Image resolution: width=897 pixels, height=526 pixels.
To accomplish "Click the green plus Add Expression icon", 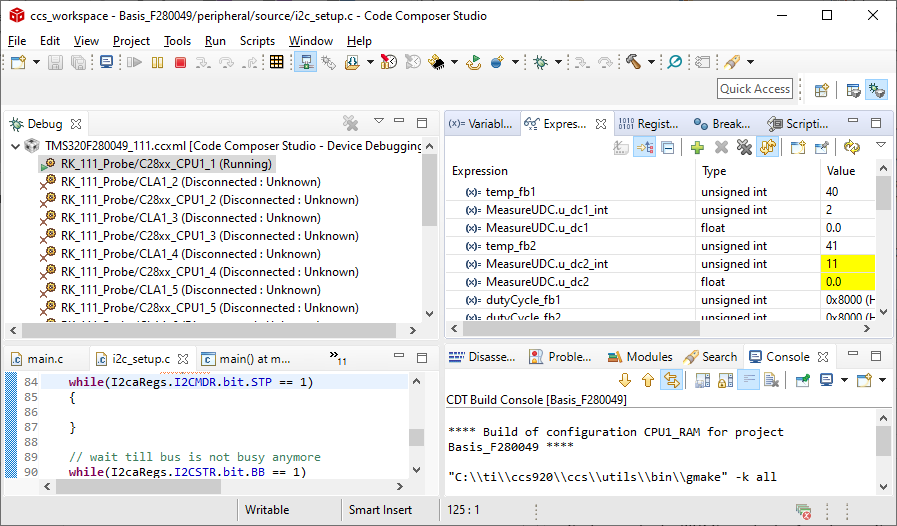I will 697,148.
